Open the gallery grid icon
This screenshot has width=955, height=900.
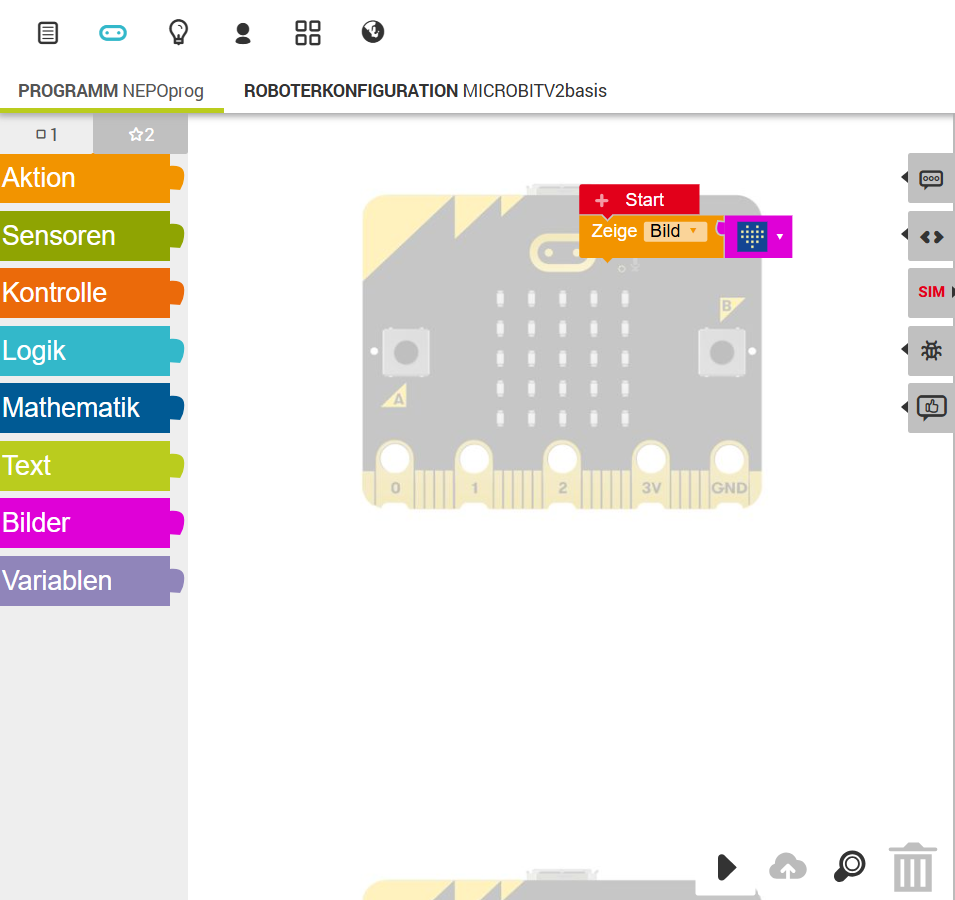[308, 33]
